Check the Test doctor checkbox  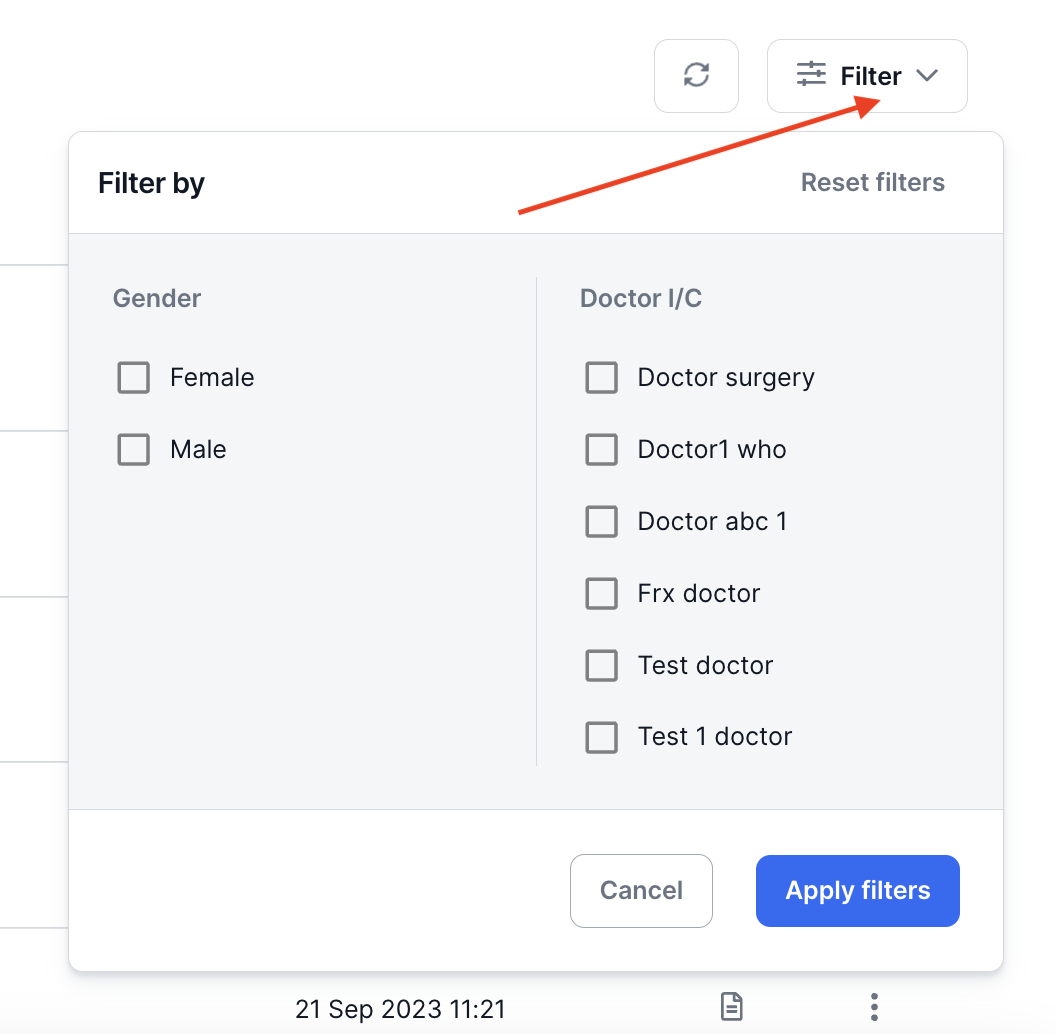601,666
